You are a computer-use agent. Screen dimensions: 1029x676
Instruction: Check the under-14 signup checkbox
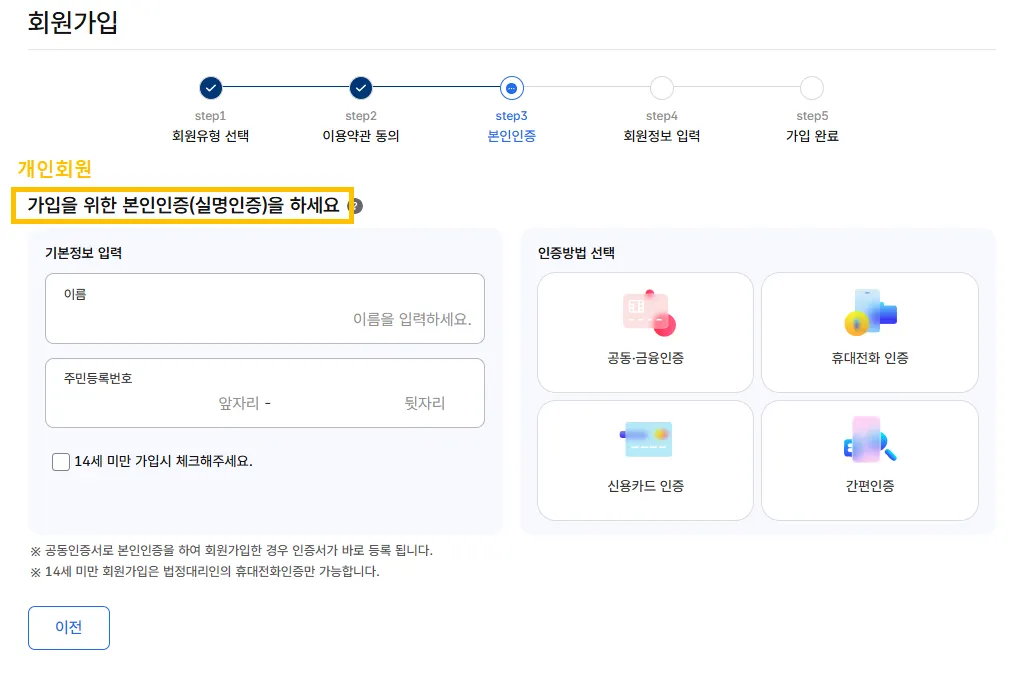[61, 461]
